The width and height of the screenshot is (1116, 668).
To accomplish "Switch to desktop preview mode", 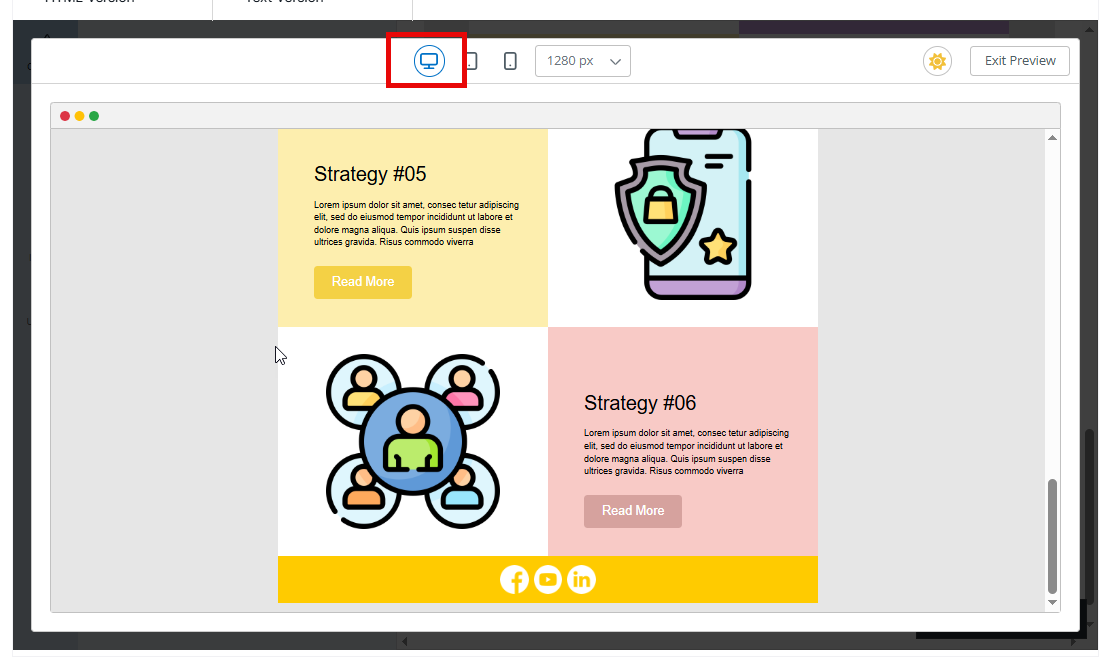I will pos(429,61).
